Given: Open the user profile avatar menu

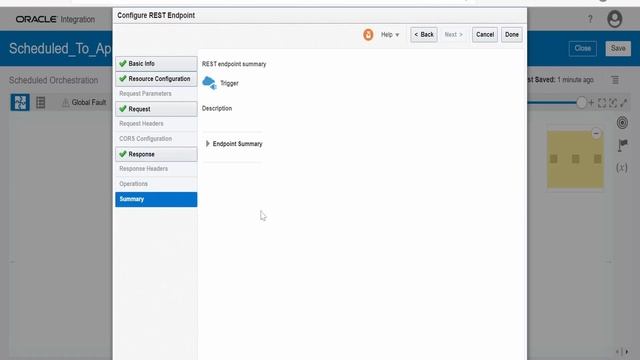Looking at the screenshot, I should pos(614,19).
